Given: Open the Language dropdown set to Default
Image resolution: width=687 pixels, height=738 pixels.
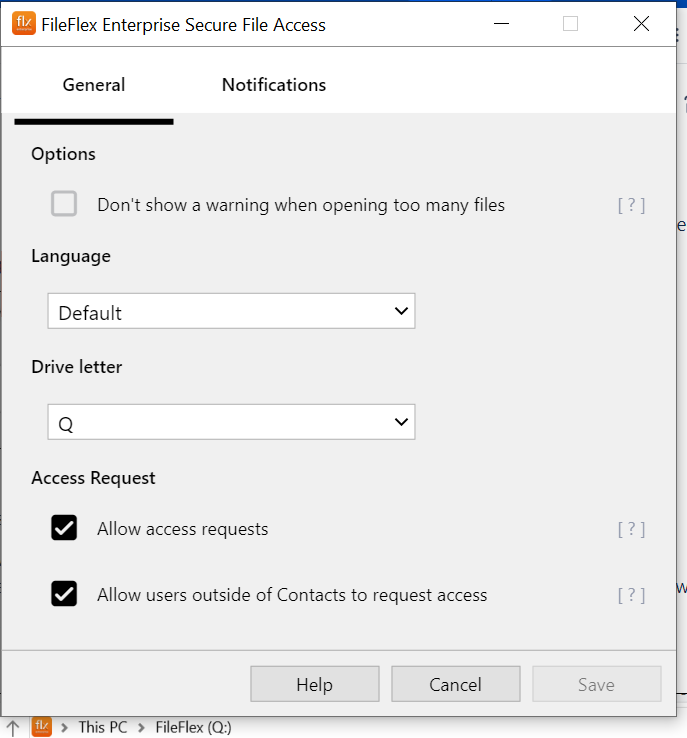Looking at the screenshot, I should point(231,311).
